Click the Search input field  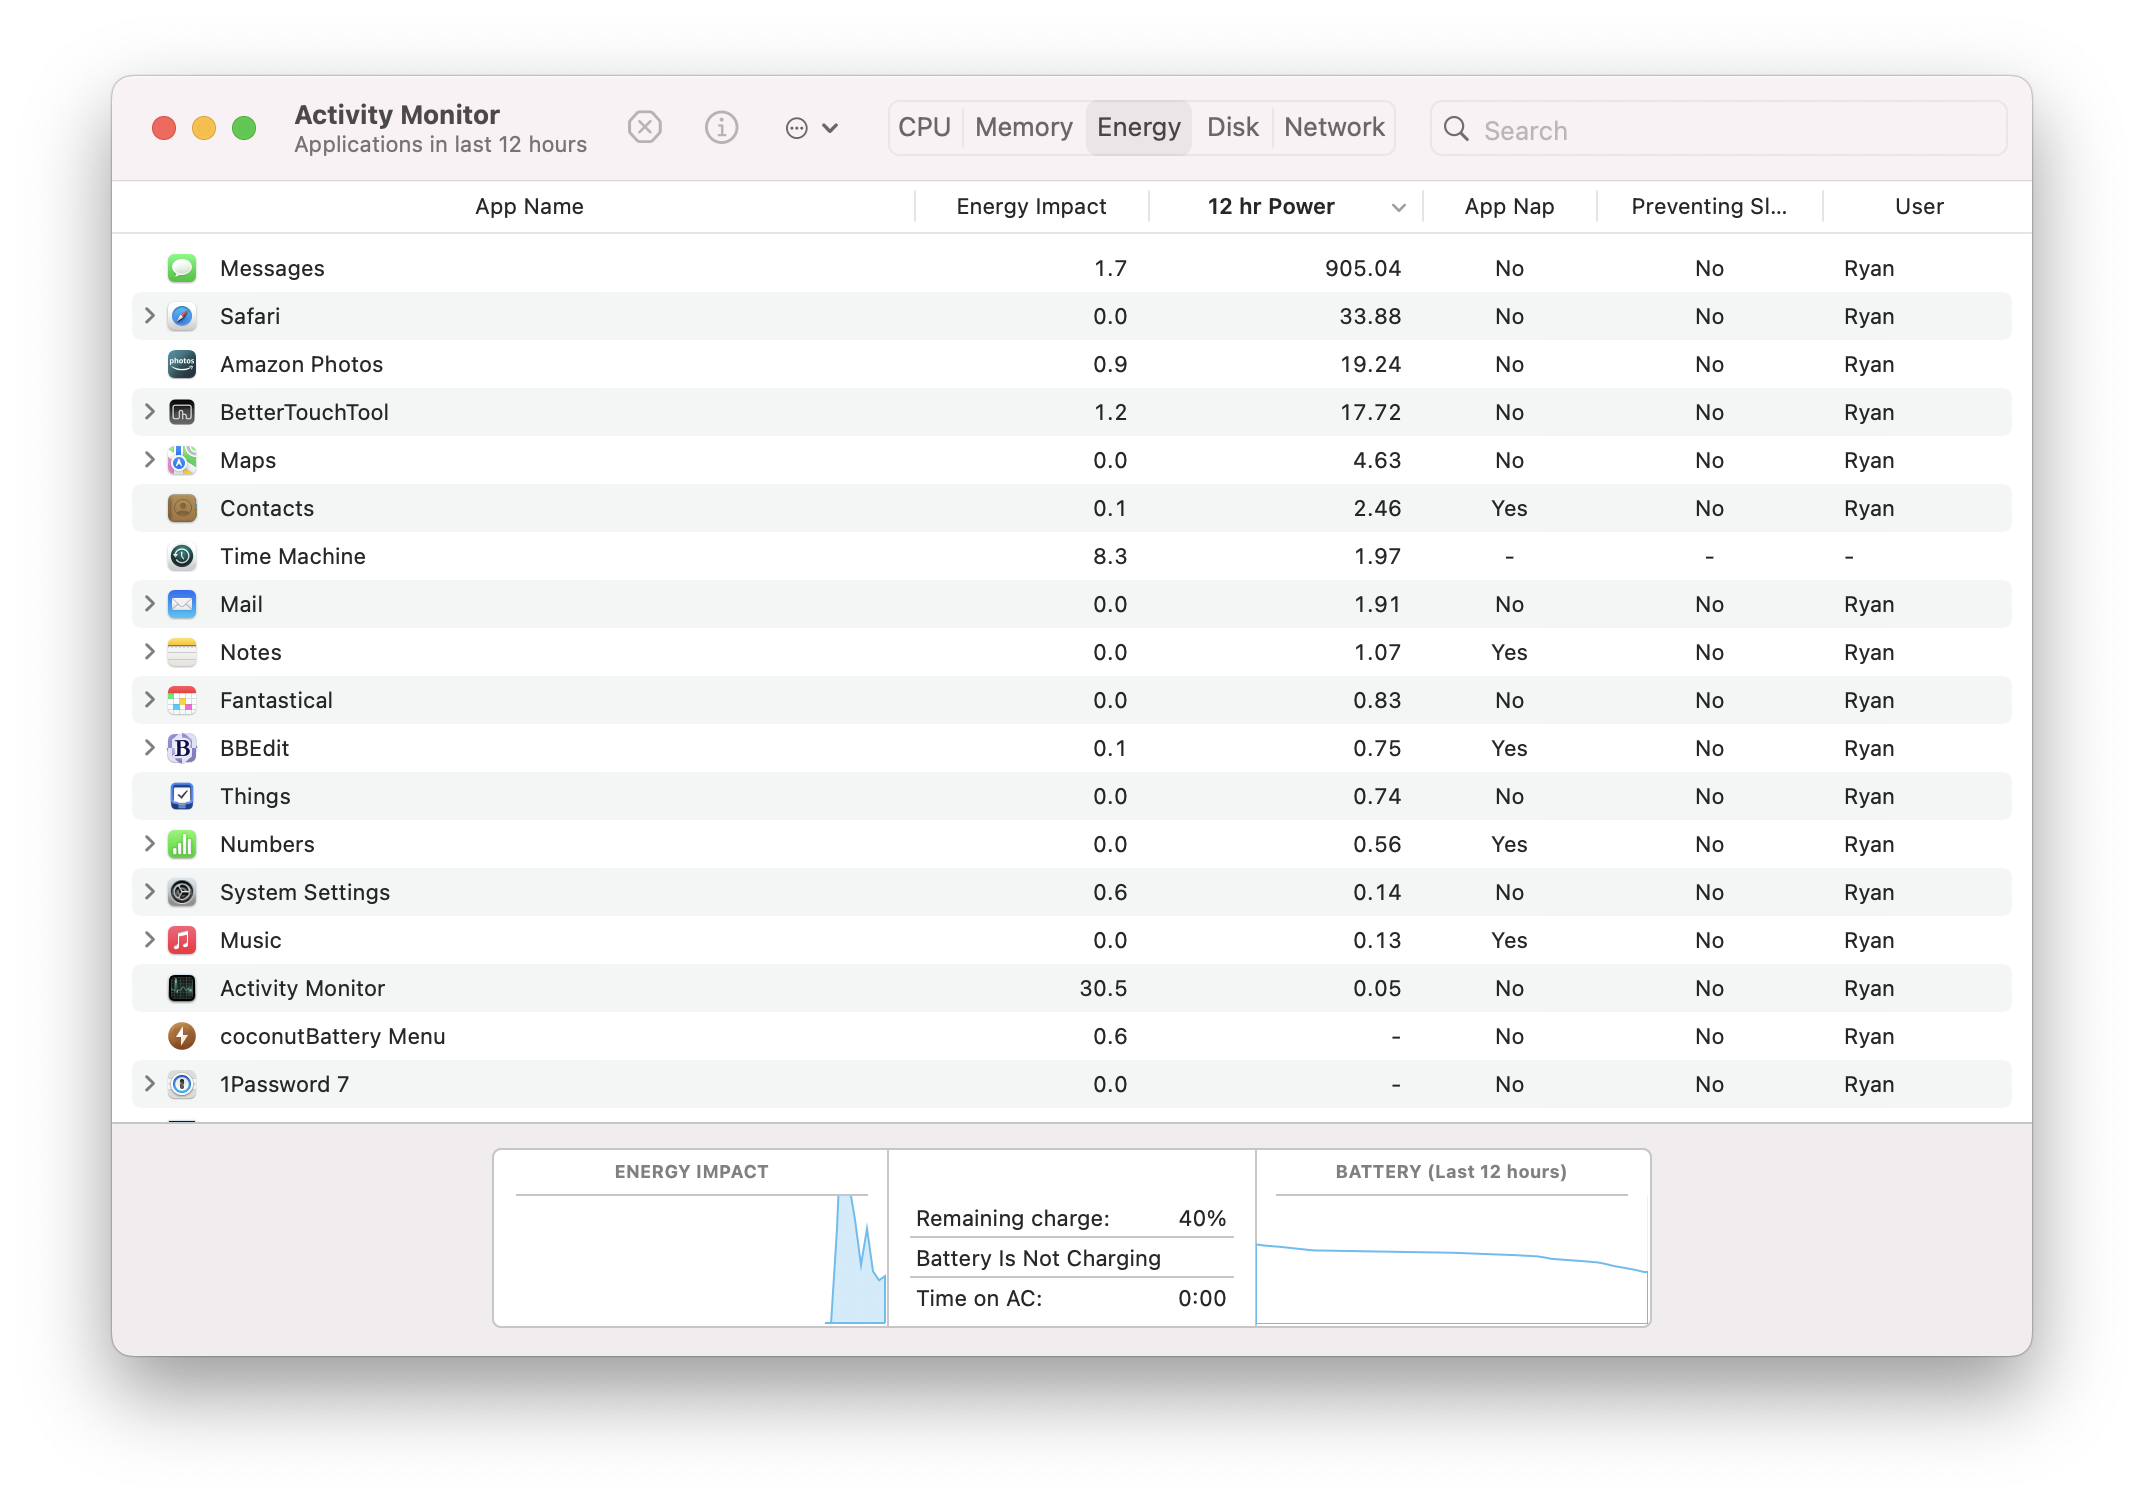tap(1738, 130)
